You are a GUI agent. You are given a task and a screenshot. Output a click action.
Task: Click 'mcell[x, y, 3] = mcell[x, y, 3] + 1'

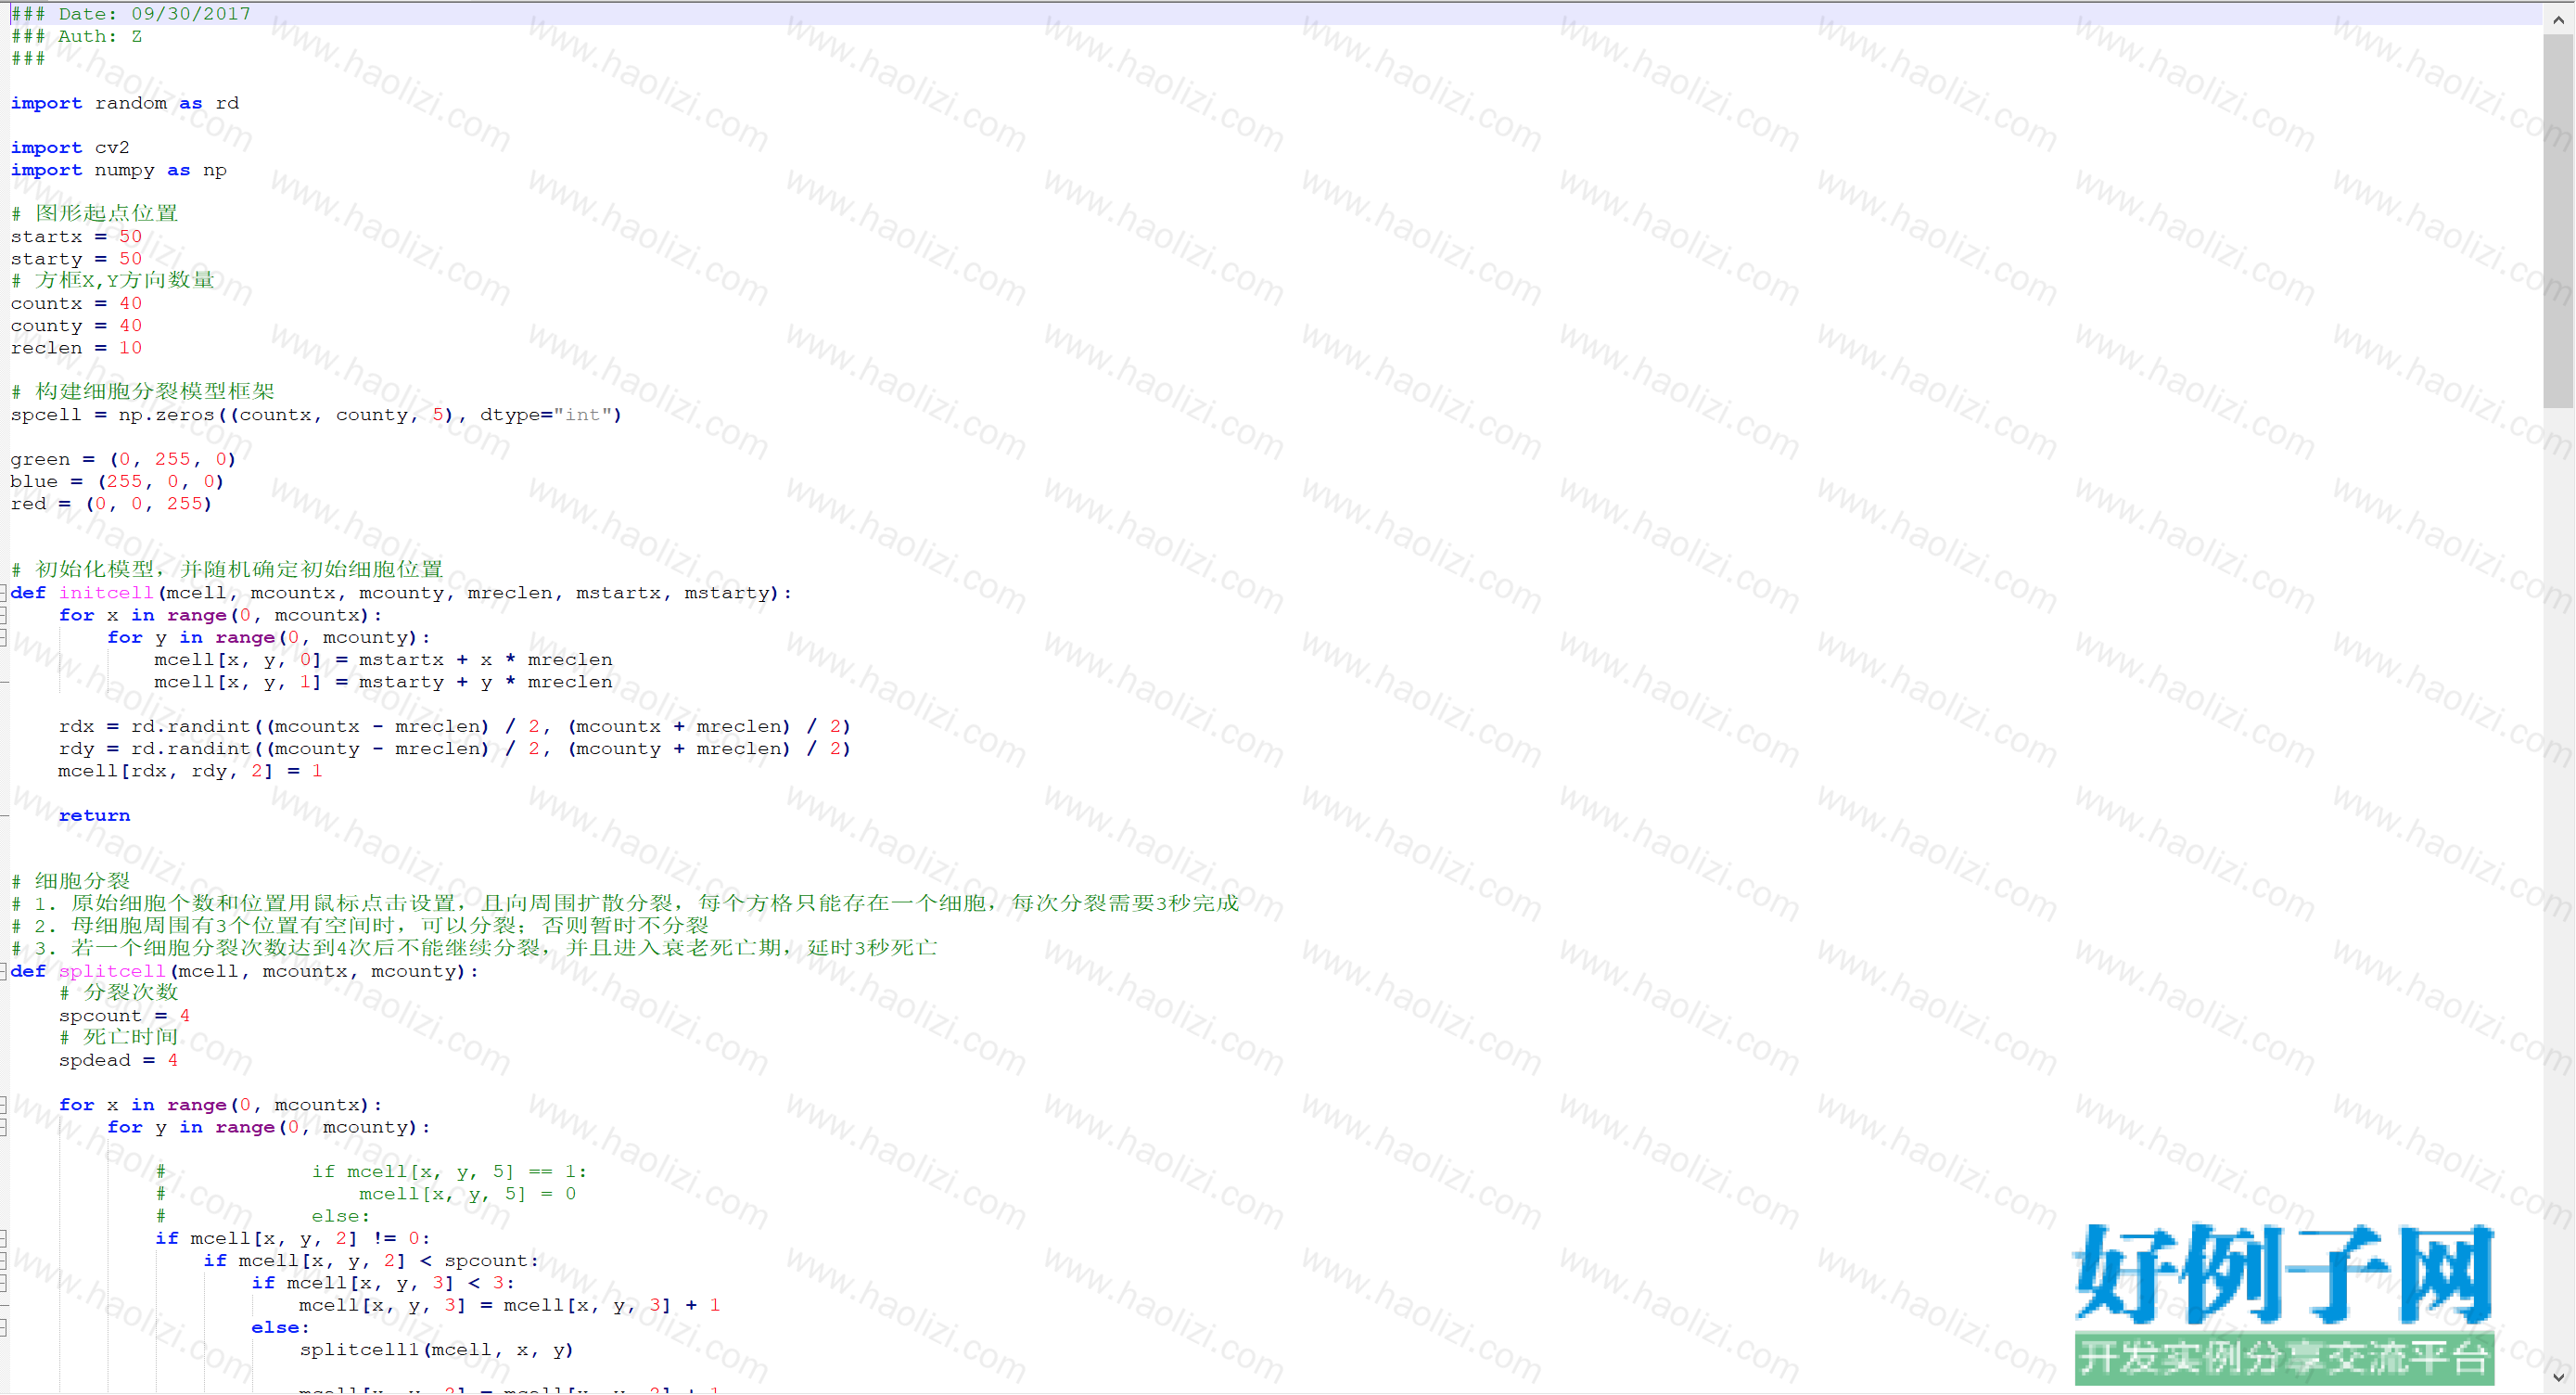[x=510, y=1306]
